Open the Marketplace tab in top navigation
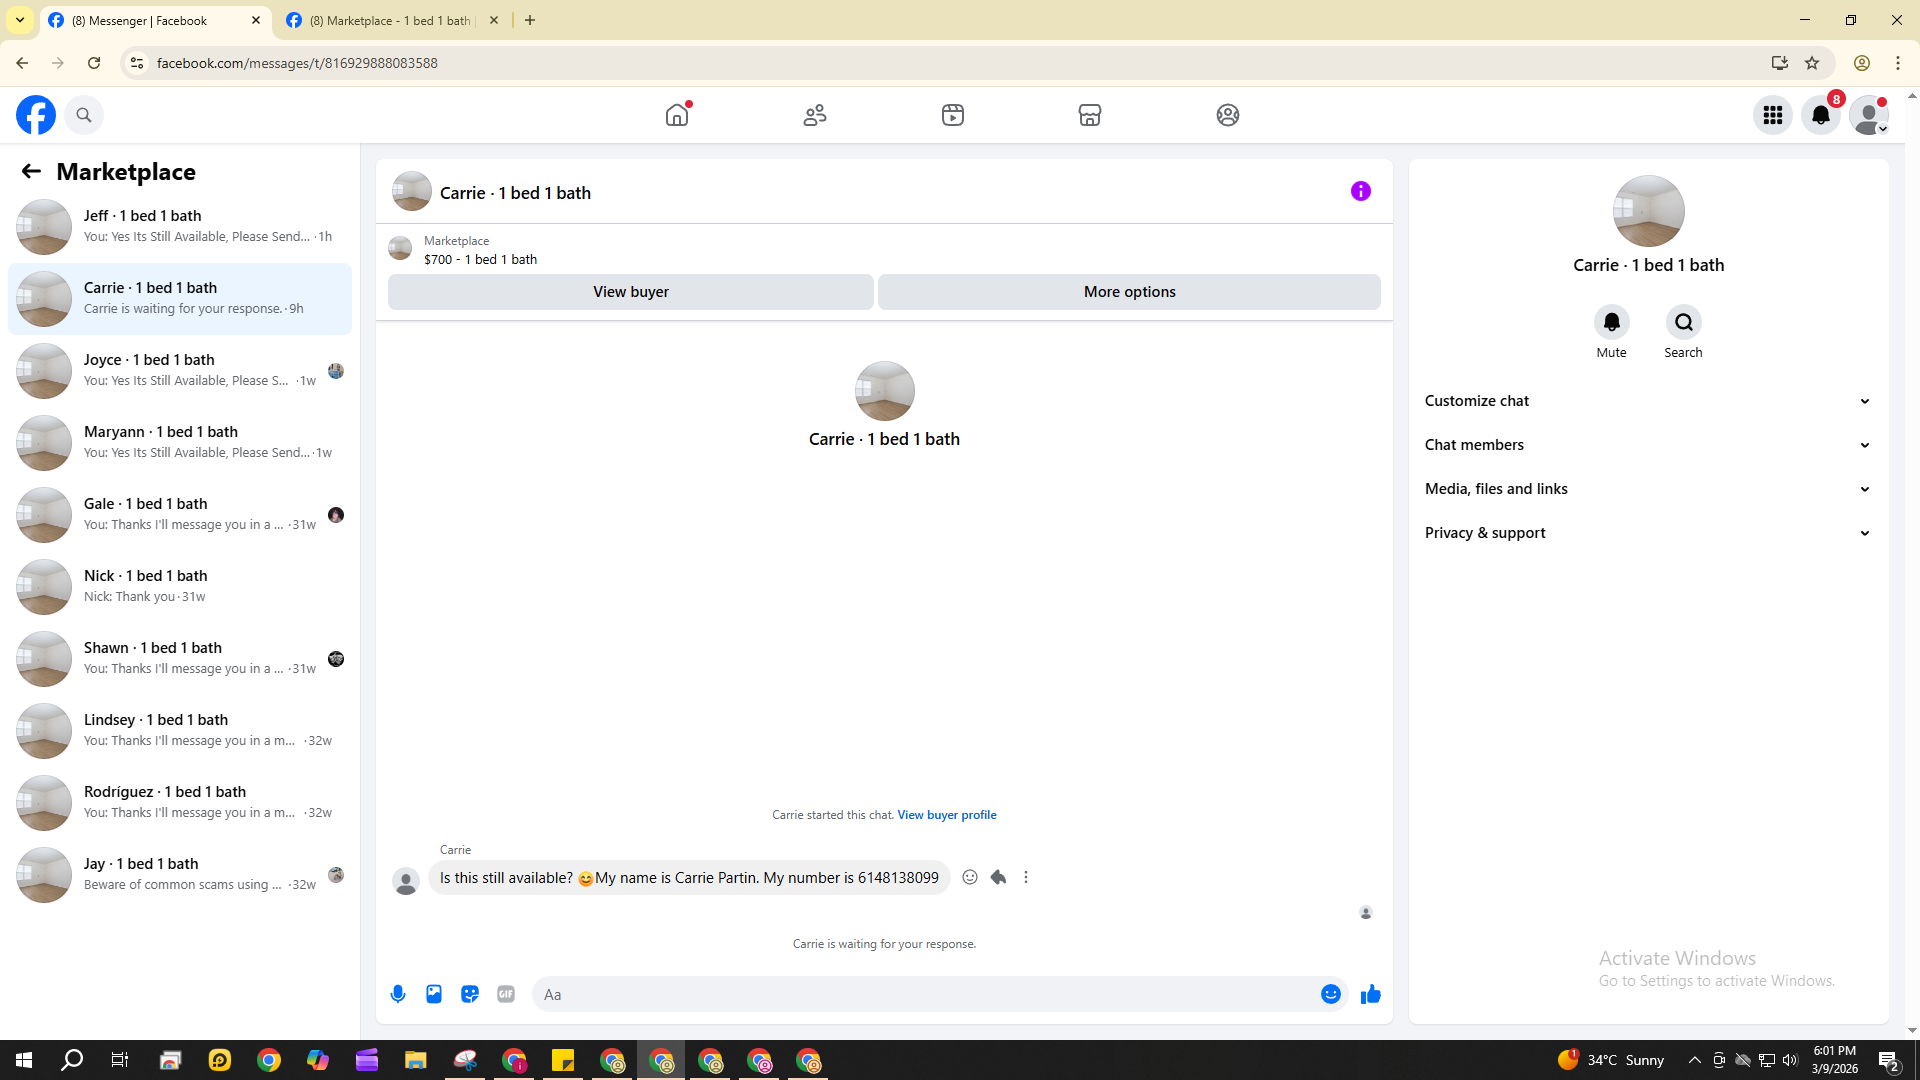Screen dimensions: 1920x1080 (1090, 115)
